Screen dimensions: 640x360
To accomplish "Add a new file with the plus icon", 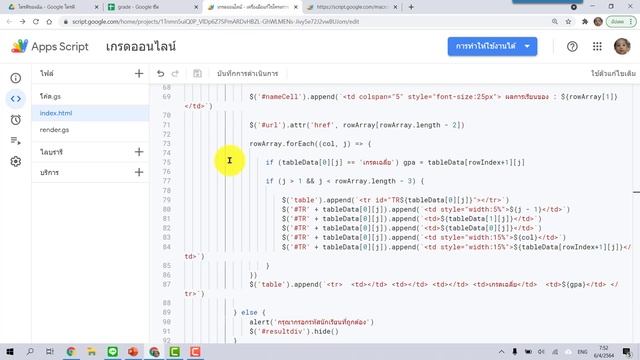I will click(139, 73).
